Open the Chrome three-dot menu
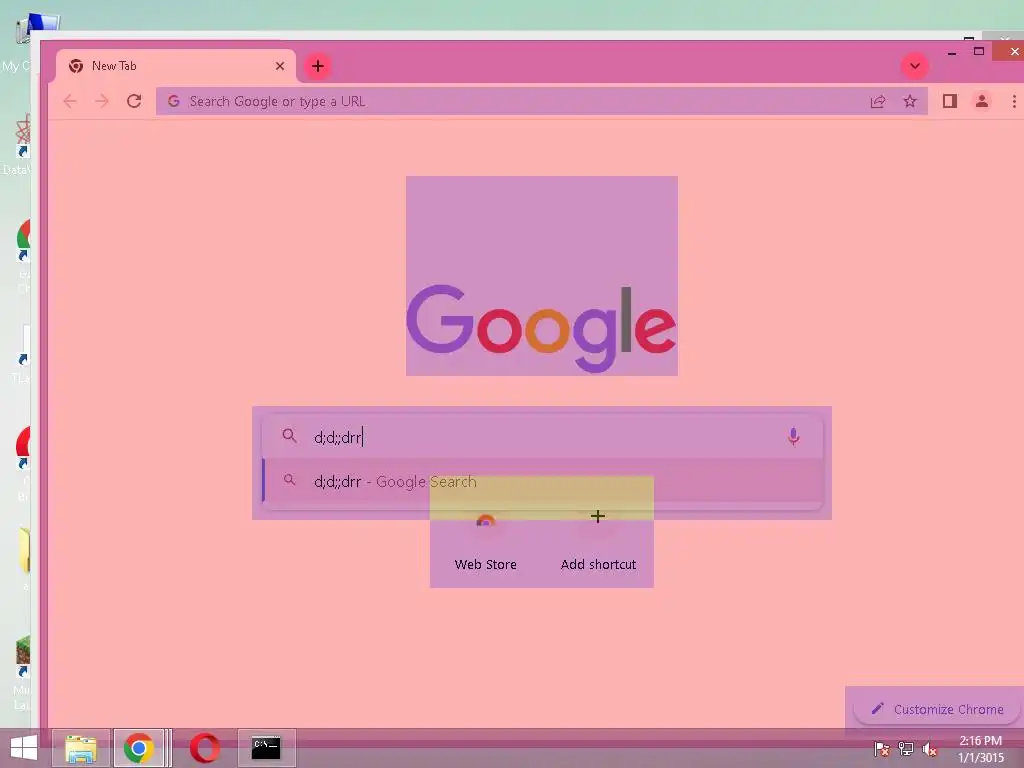Image resolution: width=1024 pixels, height=768 pixels. point(1014,101)
